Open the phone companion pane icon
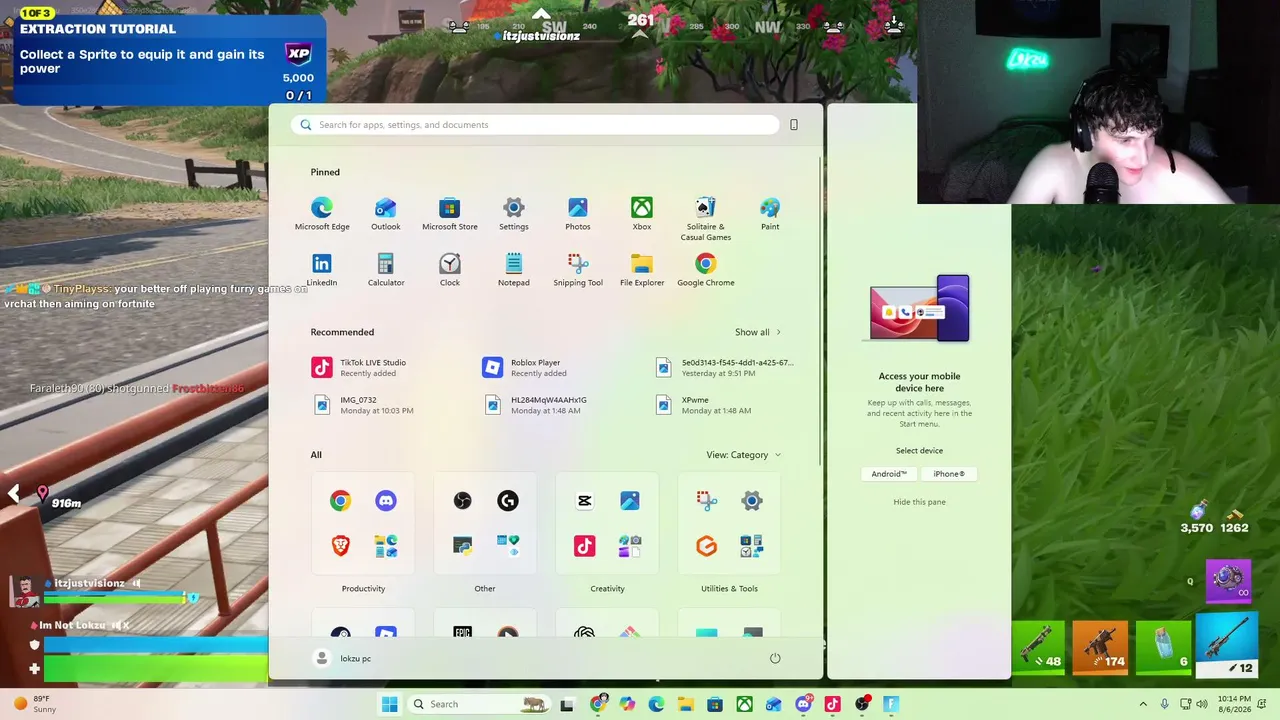Screen dimensions: 1280x720 click(794, 125)
